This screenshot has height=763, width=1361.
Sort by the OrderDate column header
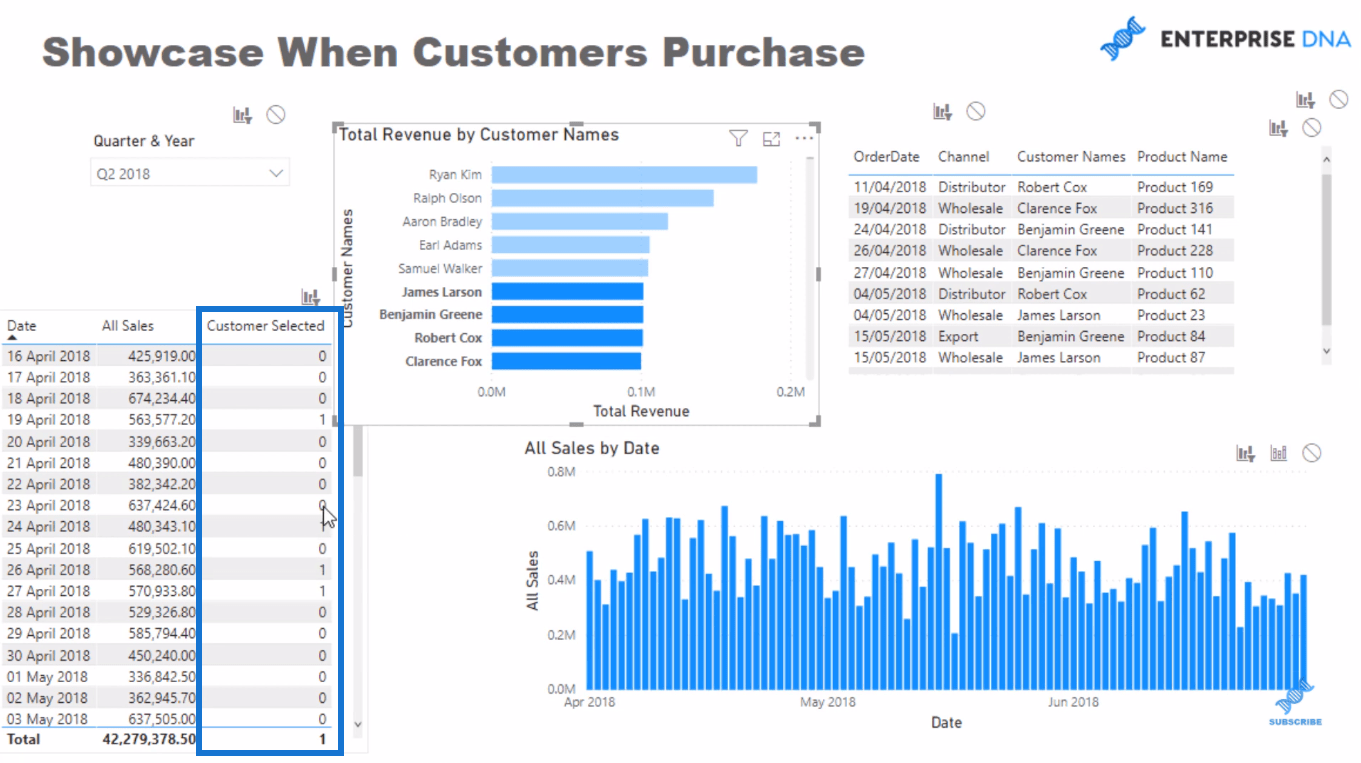886,157
